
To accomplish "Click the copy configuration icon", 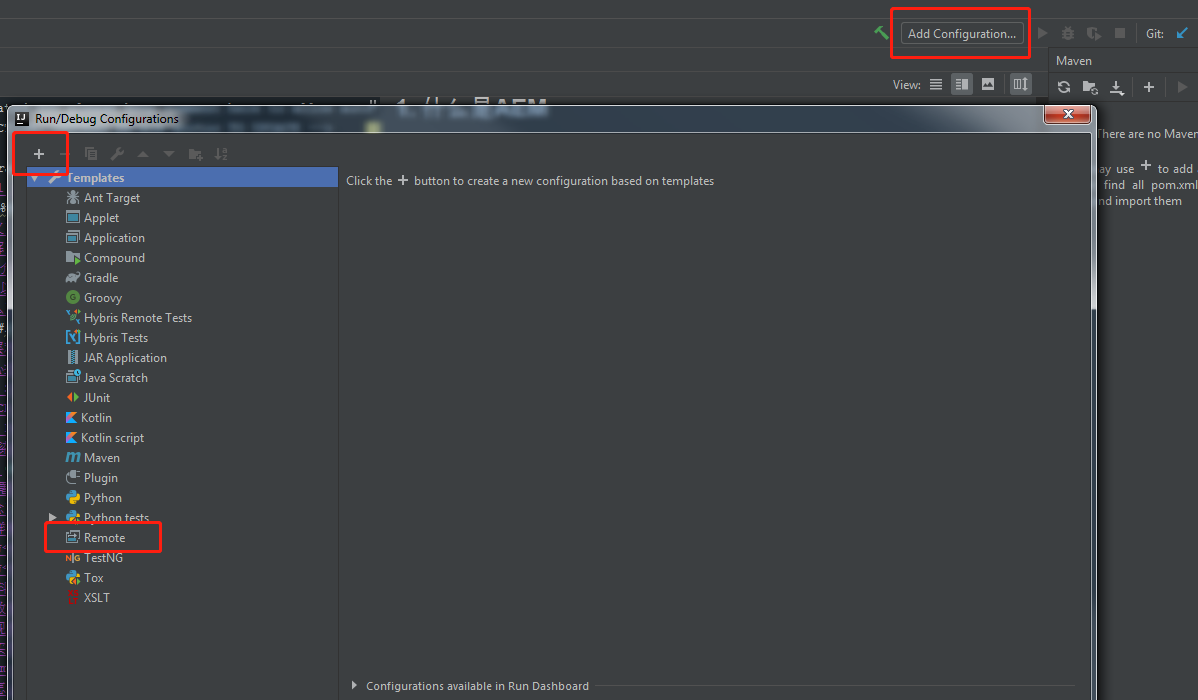I will tap(91, 154).
